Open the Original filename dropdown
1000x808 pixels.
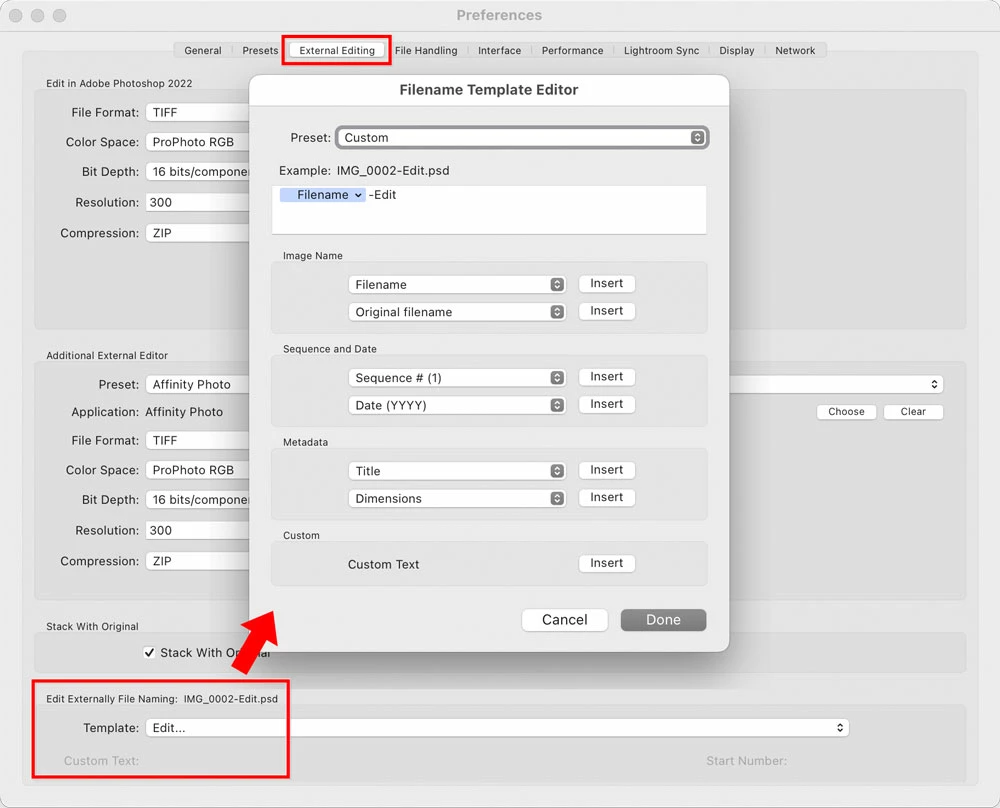tap(457, 312)
